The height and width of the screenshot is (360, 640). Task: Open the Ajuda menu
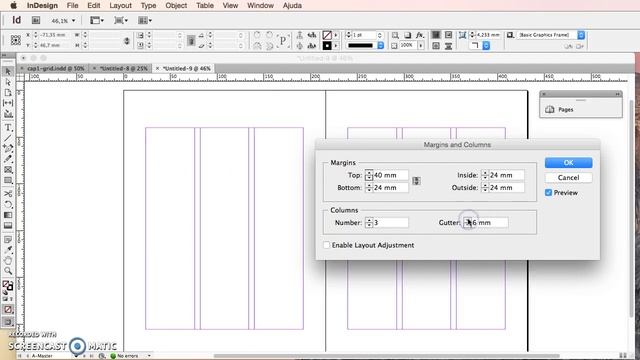tap(292, 5)
